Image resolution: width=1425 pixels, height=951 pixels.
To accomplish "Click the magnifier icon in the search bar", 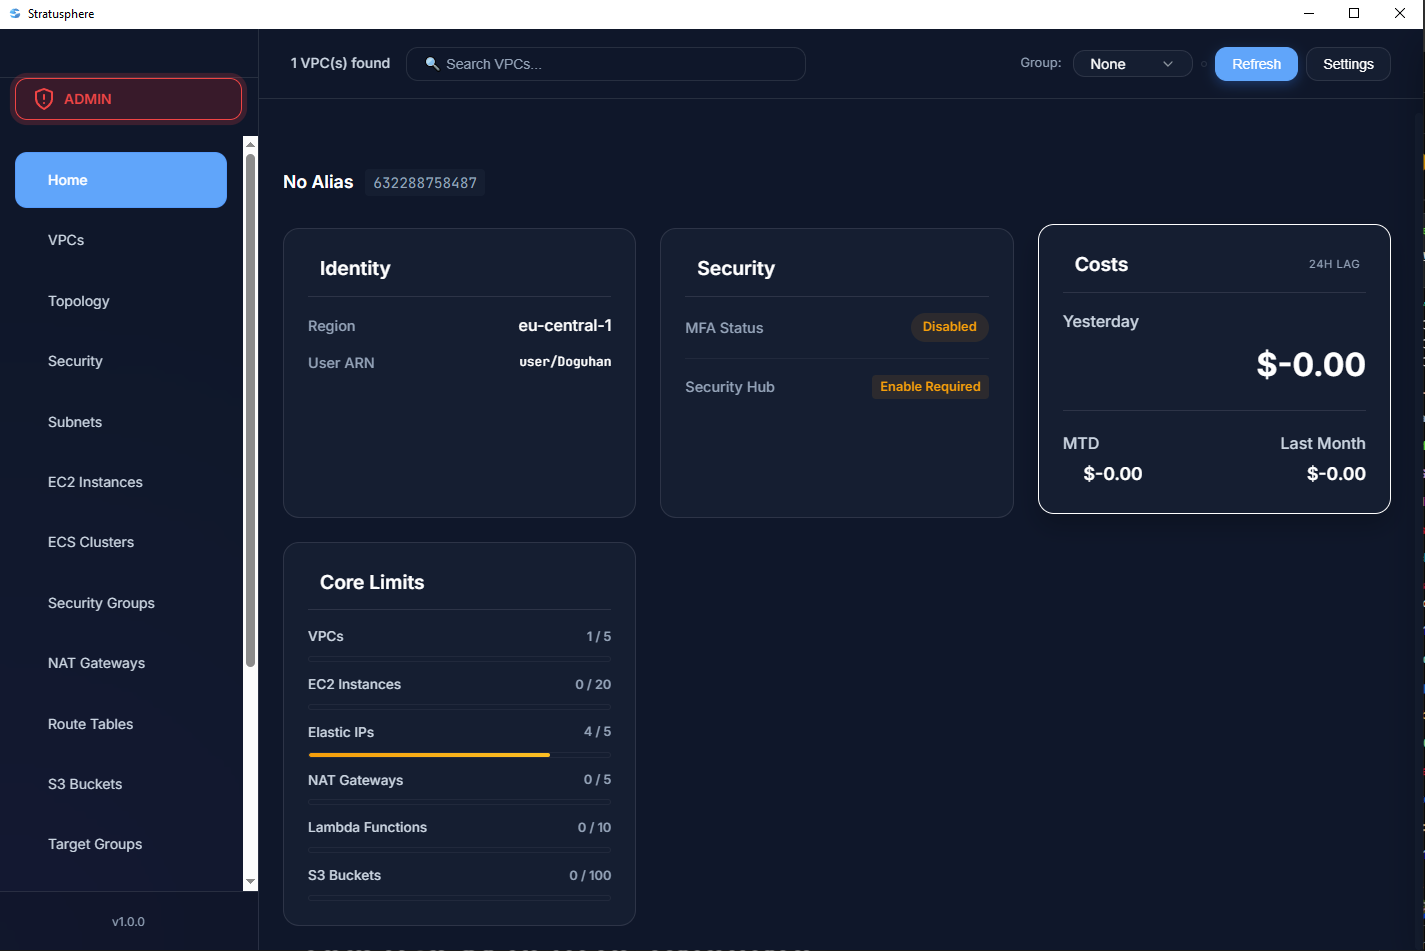I will [431, 63].
